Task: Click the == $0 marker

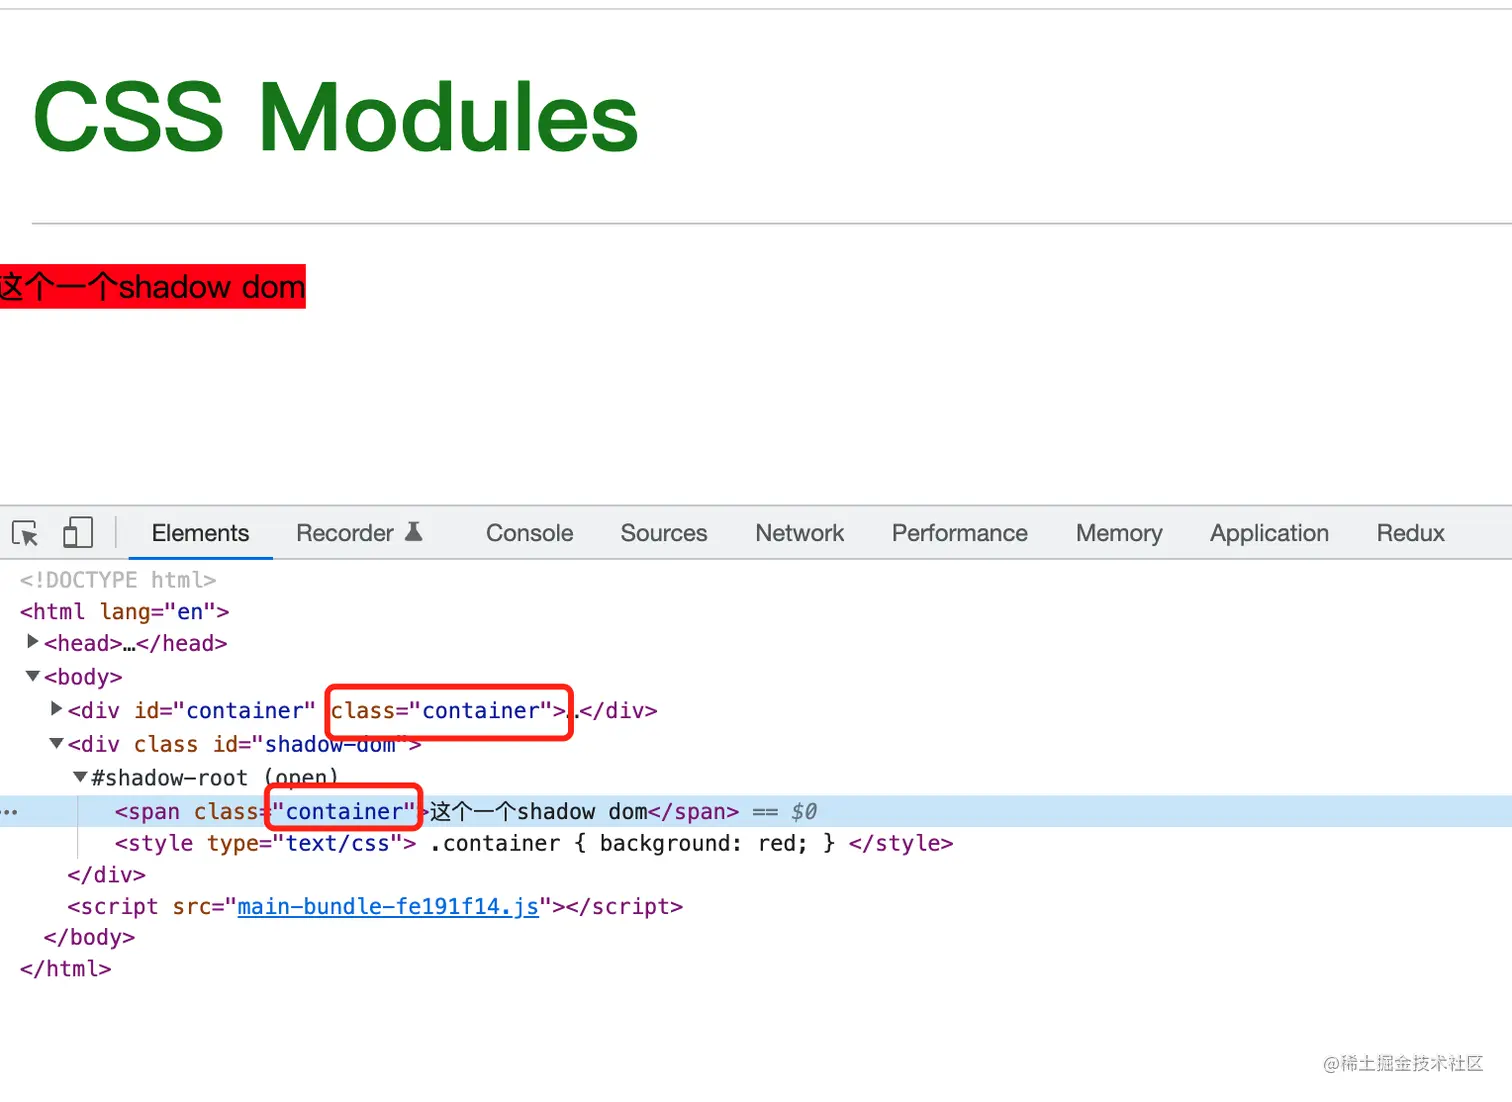Action: tap(785, 811)
